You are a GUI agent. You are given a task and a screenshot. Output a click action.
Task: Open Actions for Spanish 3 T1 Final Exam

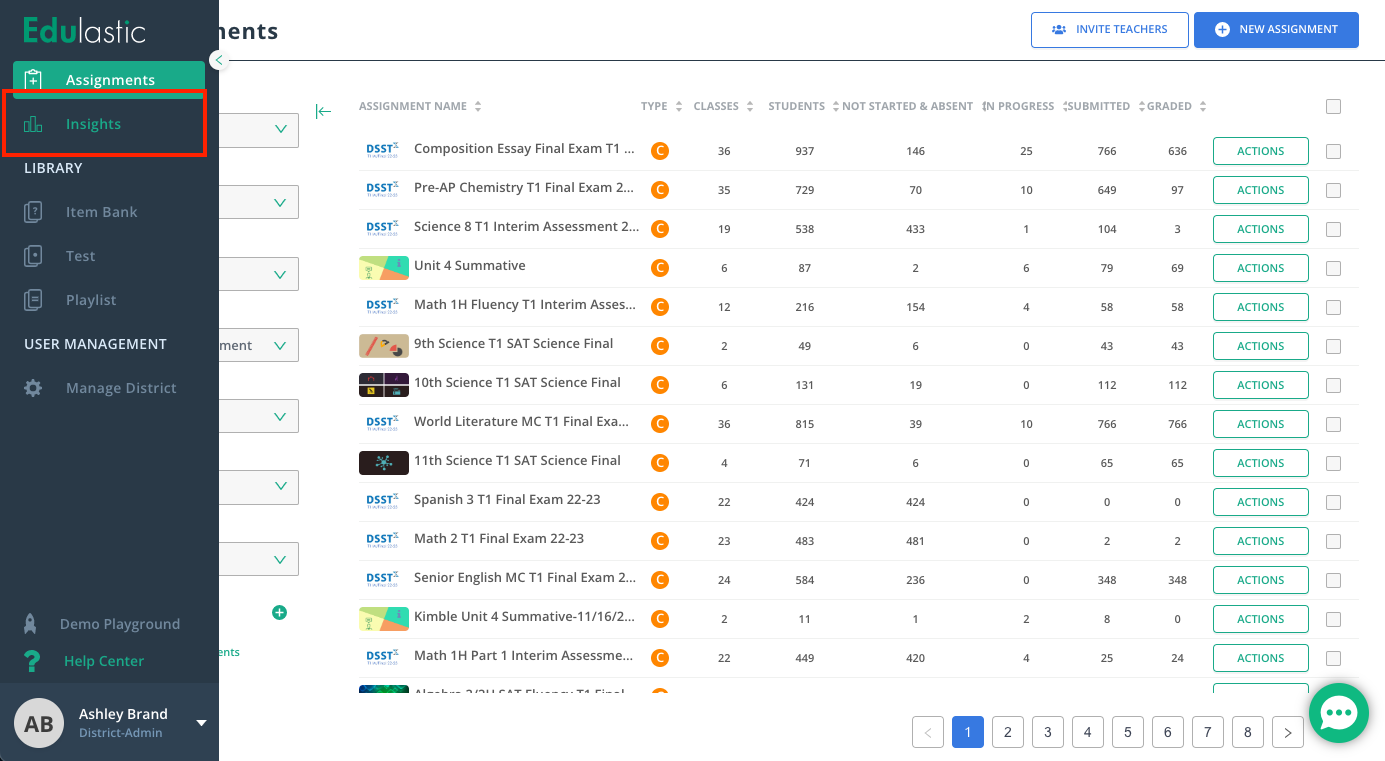click(x=1260, y=502)
